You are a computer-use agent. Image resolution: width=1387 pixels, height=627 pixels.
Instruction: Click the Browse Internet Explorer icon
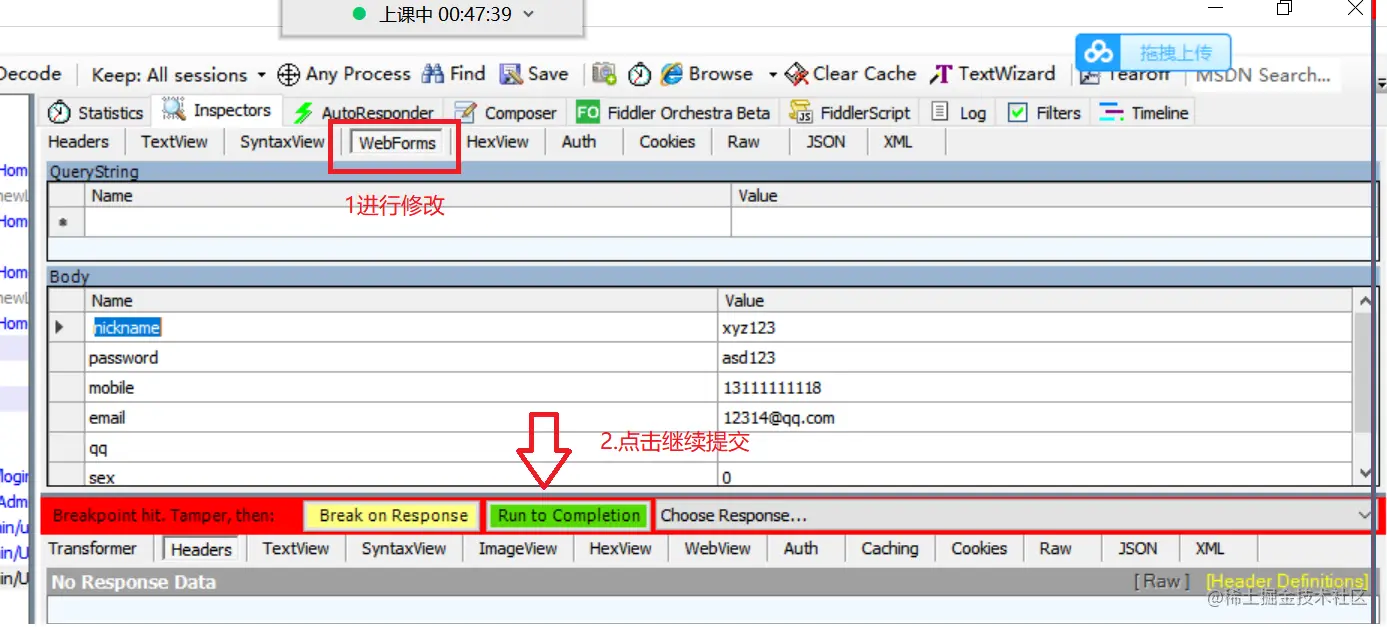coord(671,74)
